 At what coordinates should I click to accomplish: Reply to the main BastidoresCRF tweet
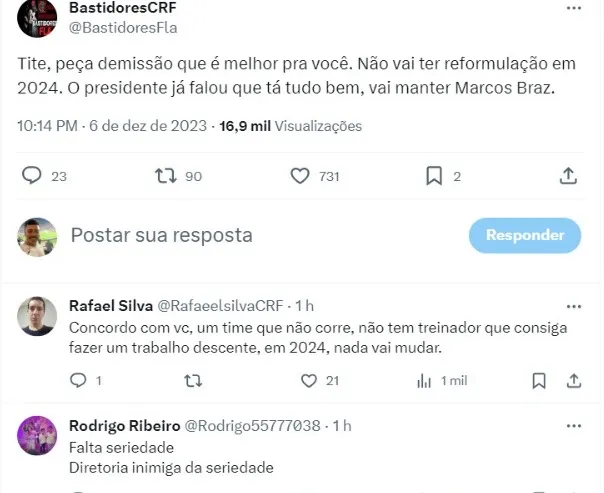tap(32, 176)
